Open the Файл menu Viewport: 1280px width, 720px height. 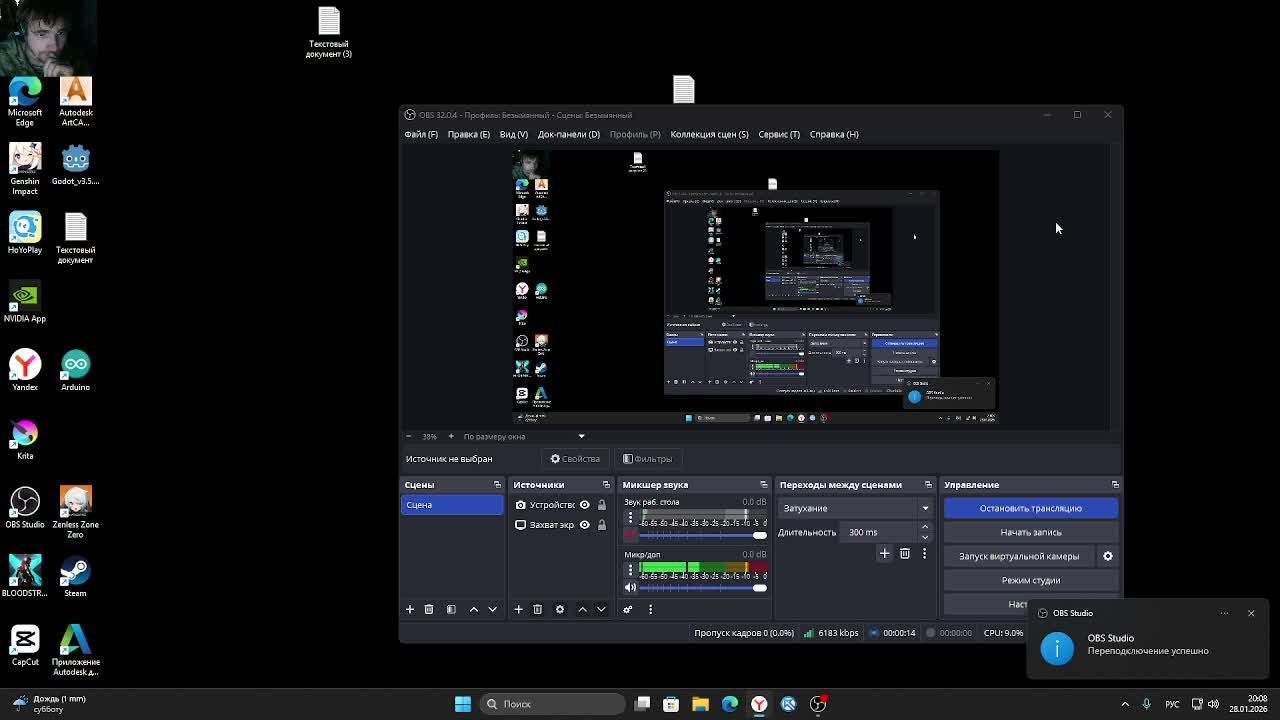pos(421,134)
